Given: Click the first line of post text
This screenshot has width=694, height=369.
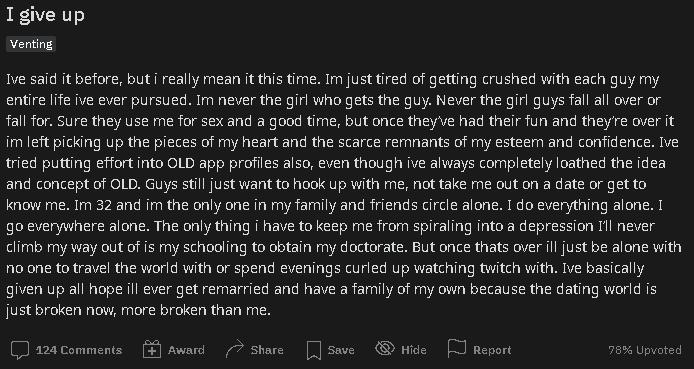Looking at the screenshot, I should 333,80.
